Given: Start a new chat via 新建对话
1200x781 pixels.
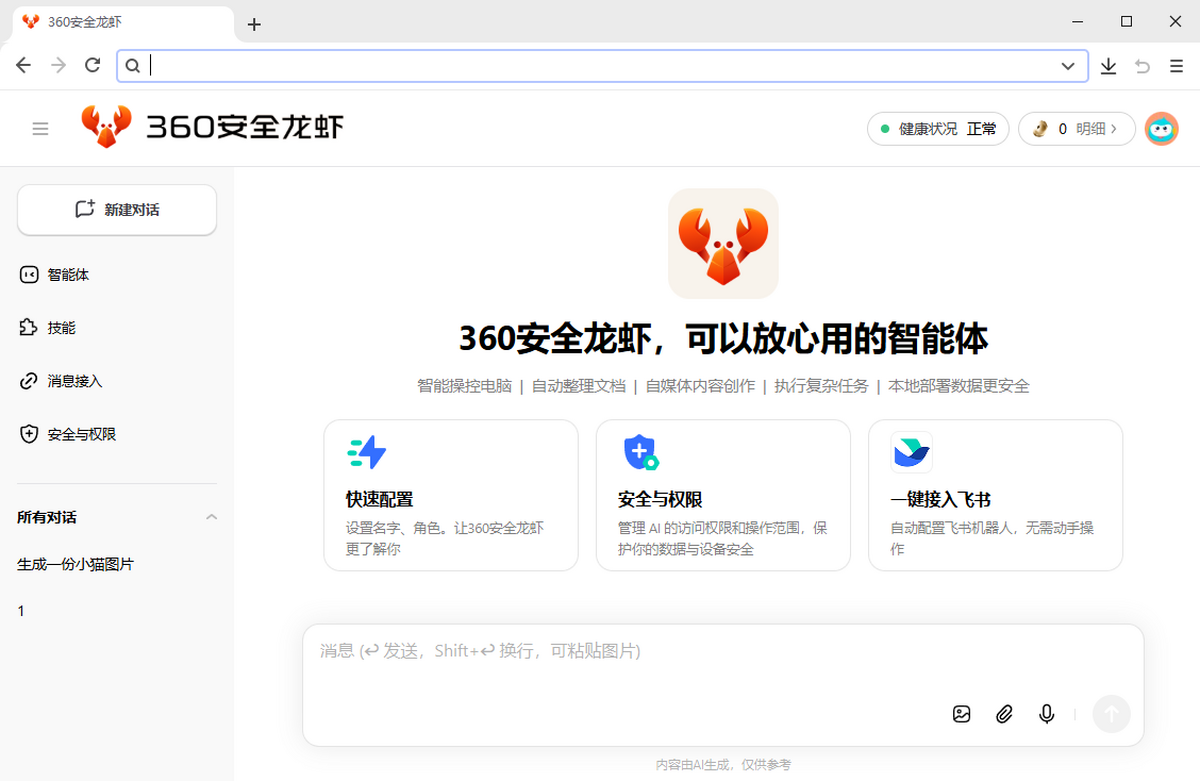Looking at the screenshot, I should click(116, 210).
